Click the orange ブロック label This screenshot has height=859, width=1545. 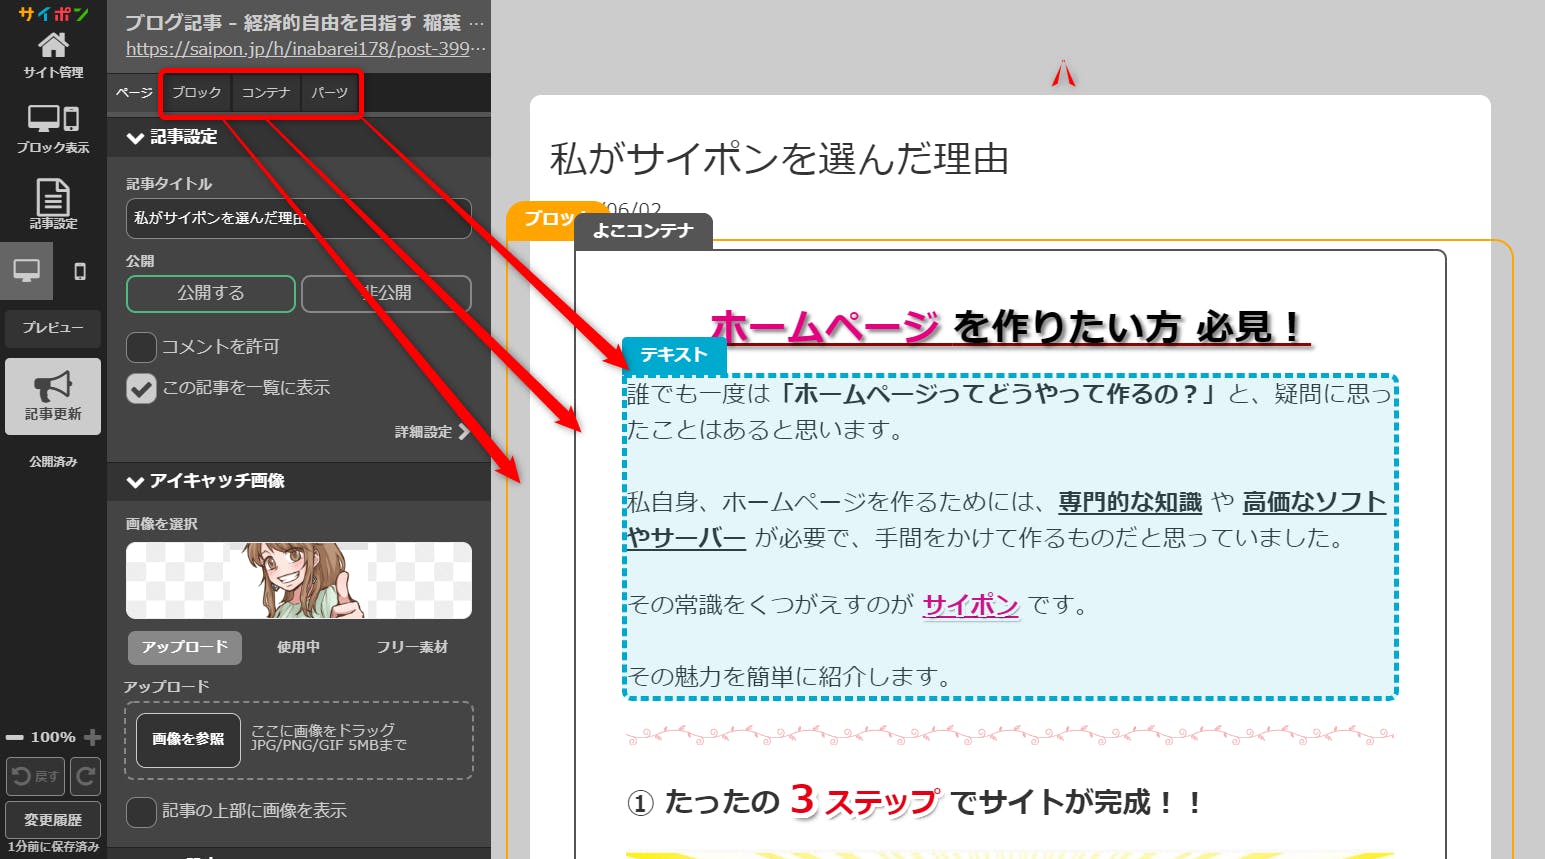point(545,219)
